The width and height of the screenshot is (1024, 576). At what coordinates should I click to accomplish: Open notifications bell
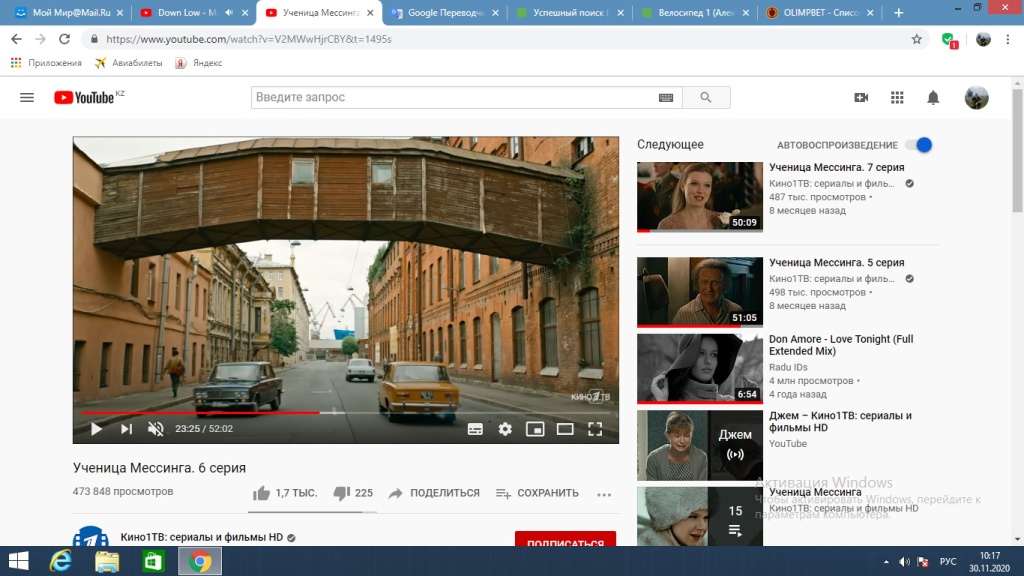coord(933,97)
